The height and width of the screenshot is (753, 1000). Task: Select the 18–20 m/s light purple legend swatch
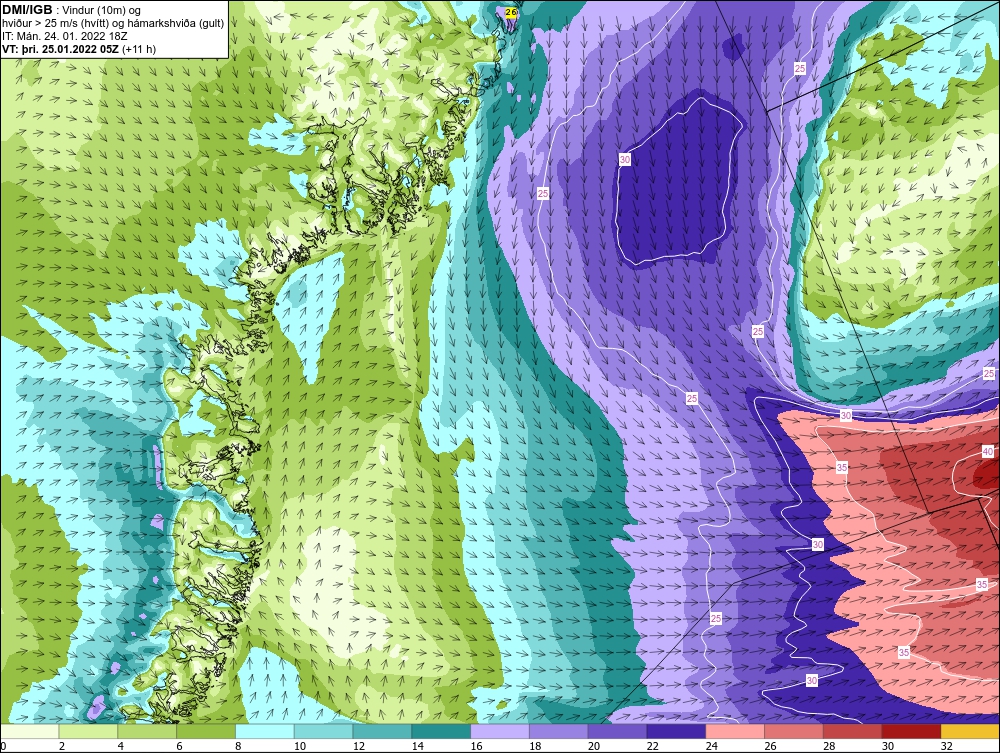point(559,731)
